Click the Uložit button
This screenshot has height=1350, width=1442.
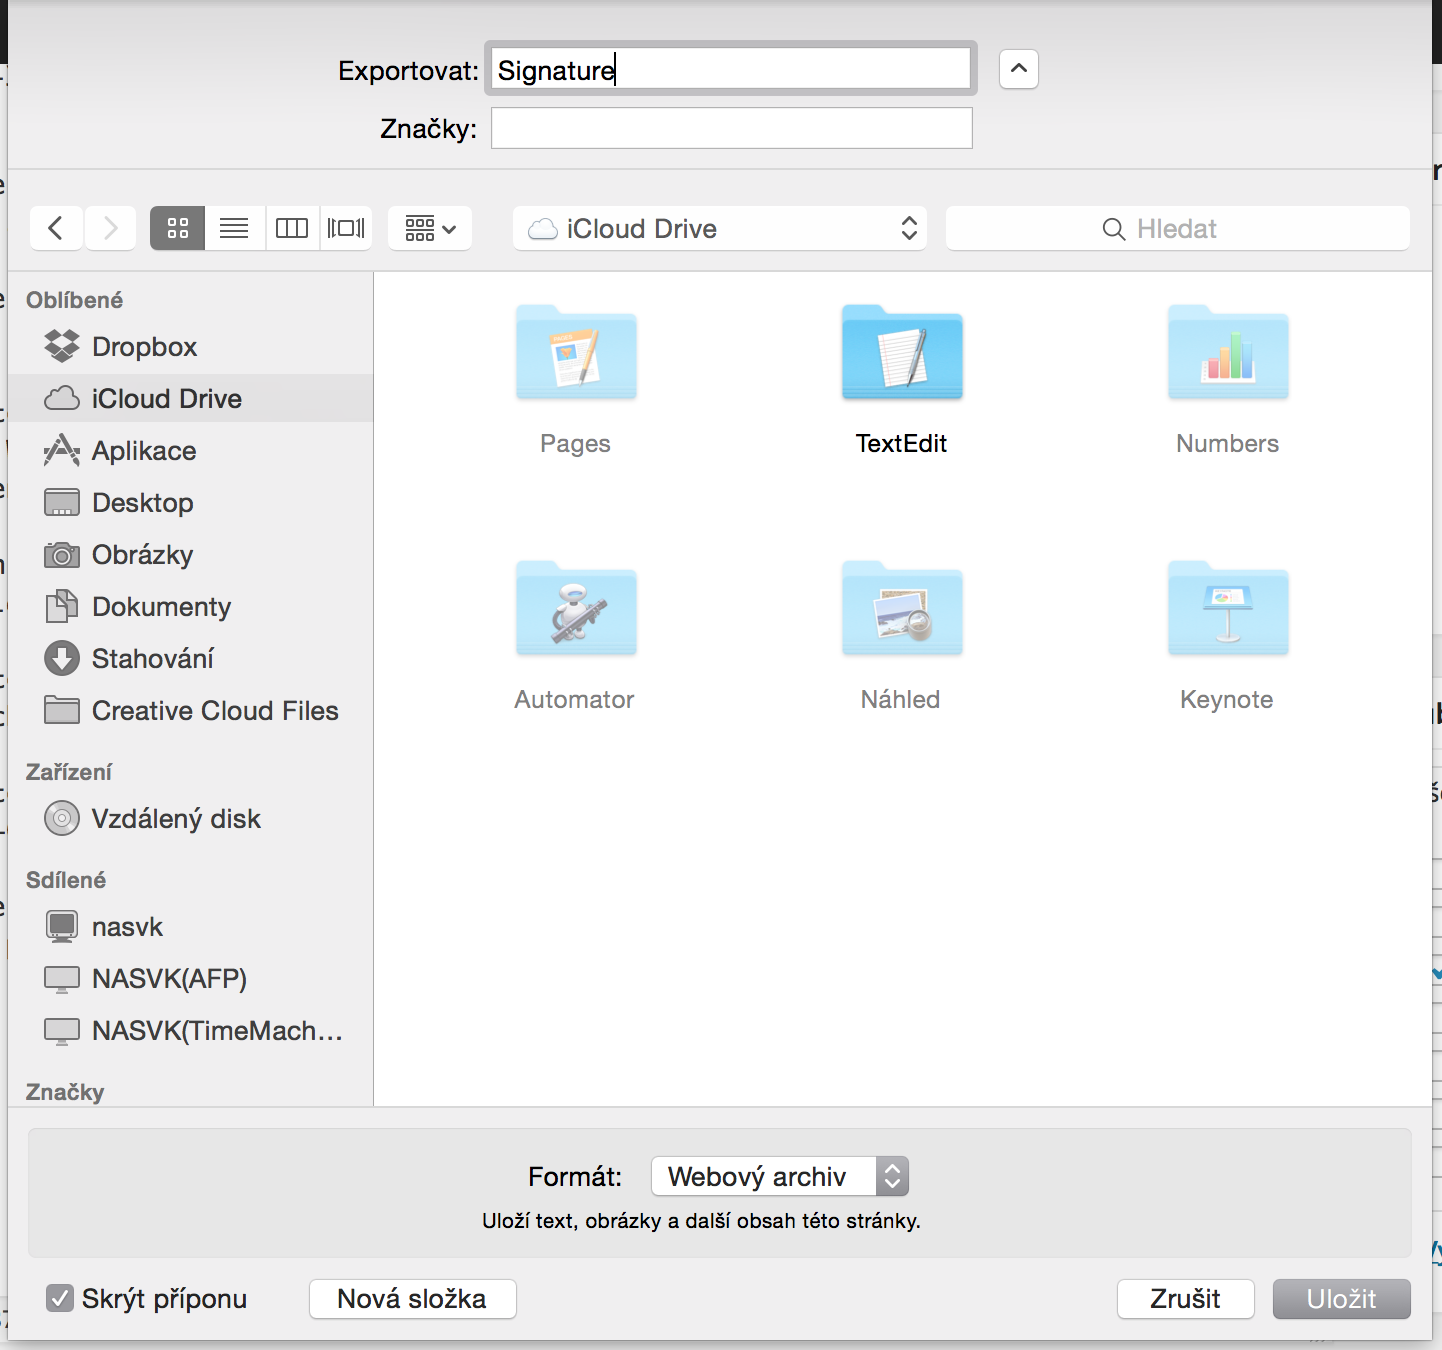click(1341, 1298)
